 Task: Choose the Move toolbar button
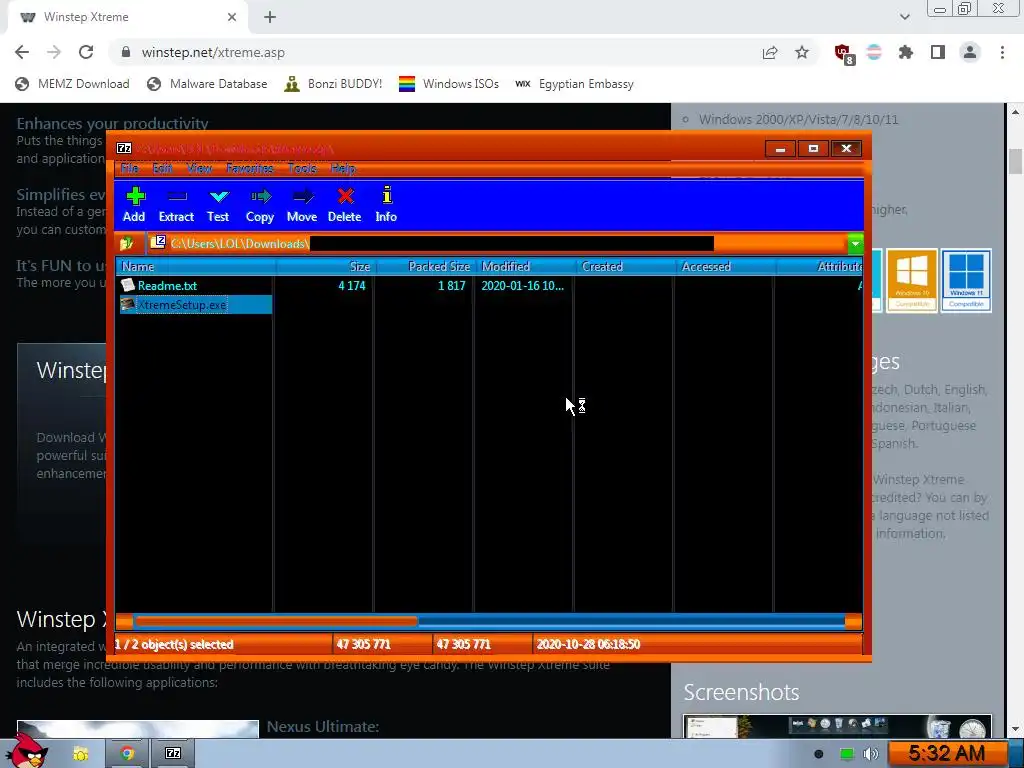[302, 204]
